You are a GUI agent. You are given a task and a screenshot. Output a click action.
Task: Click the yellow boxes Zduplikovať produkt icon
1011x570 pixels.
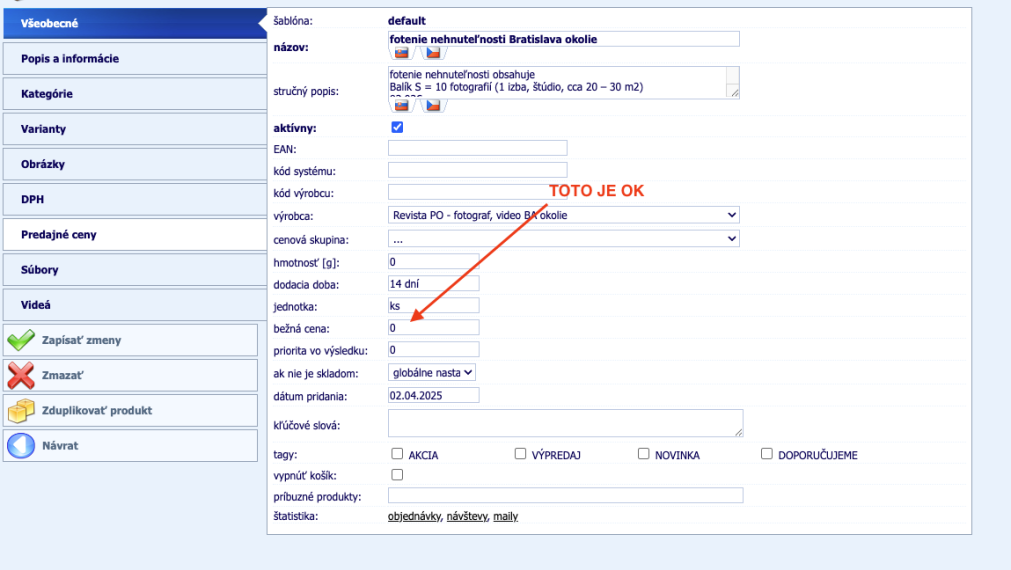pos(21,411)
